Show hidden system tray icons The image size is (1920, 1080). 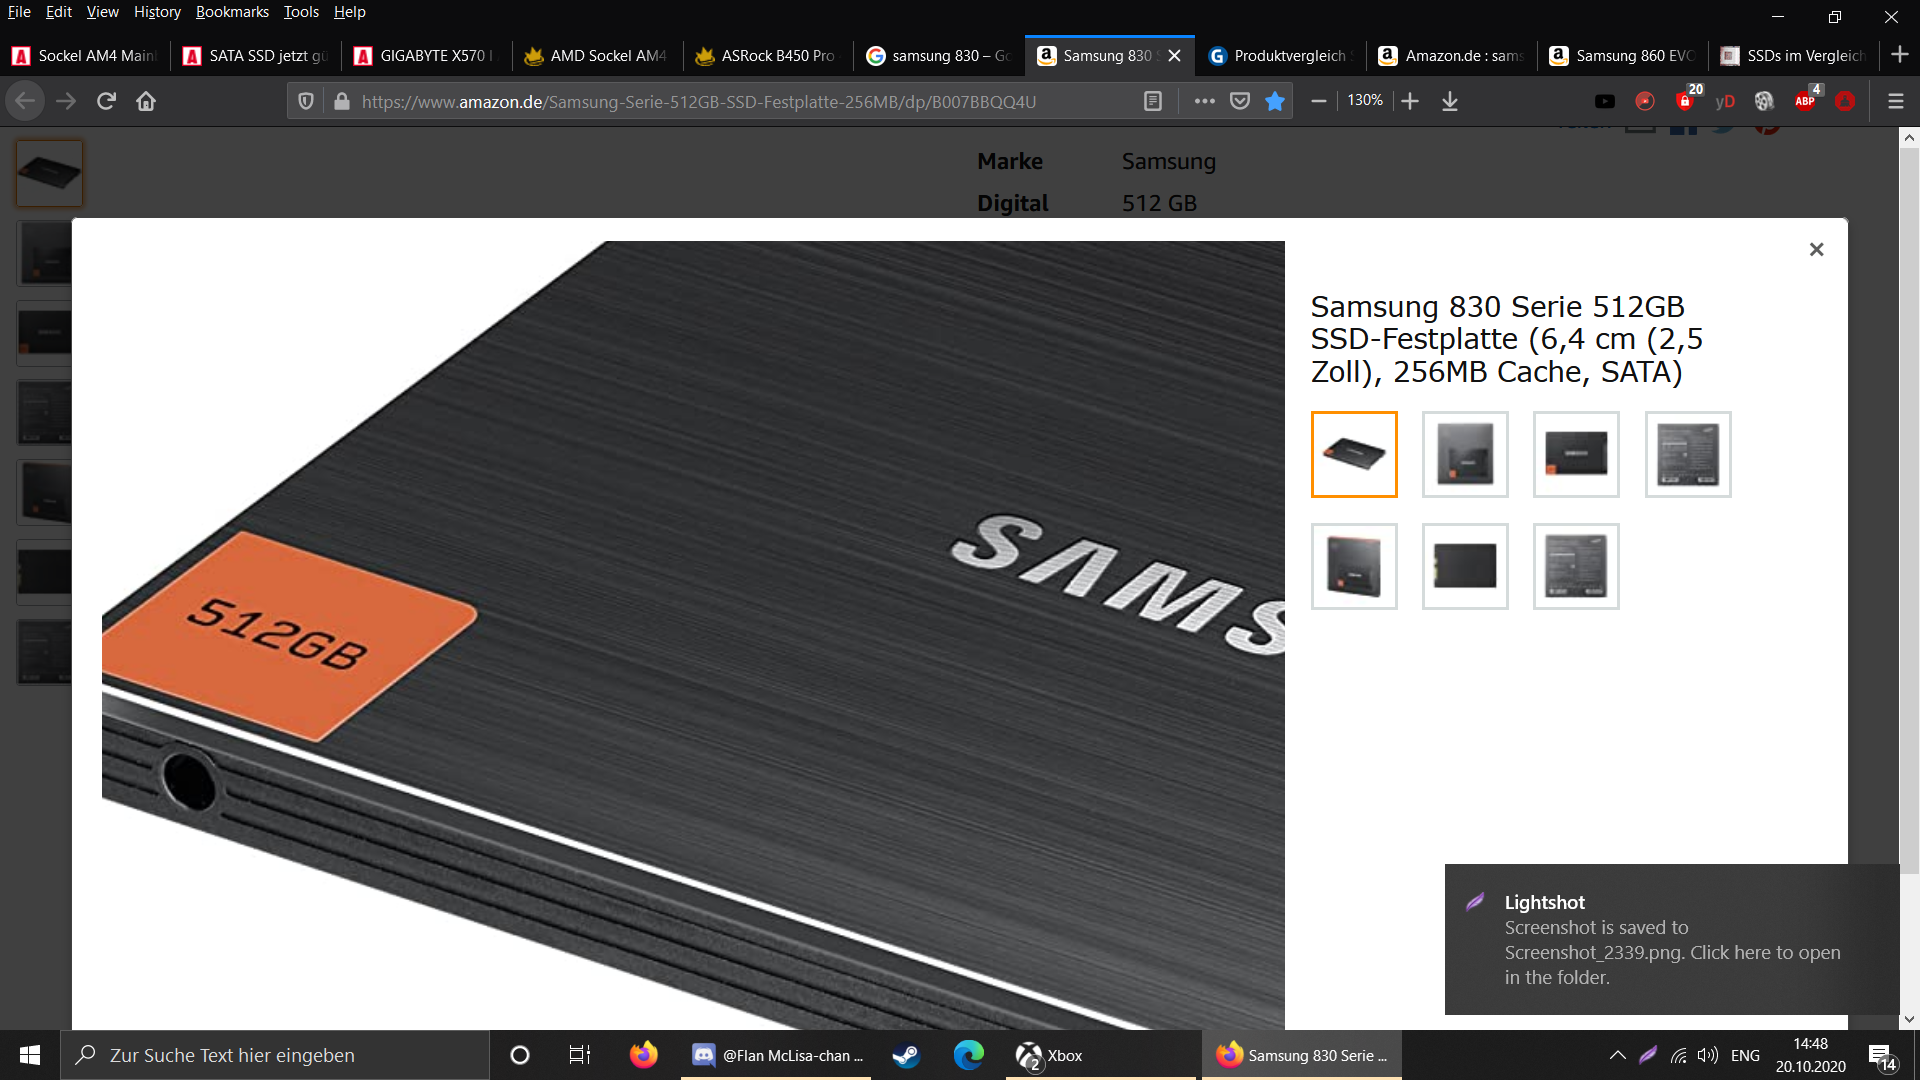coord(1617,1055)
